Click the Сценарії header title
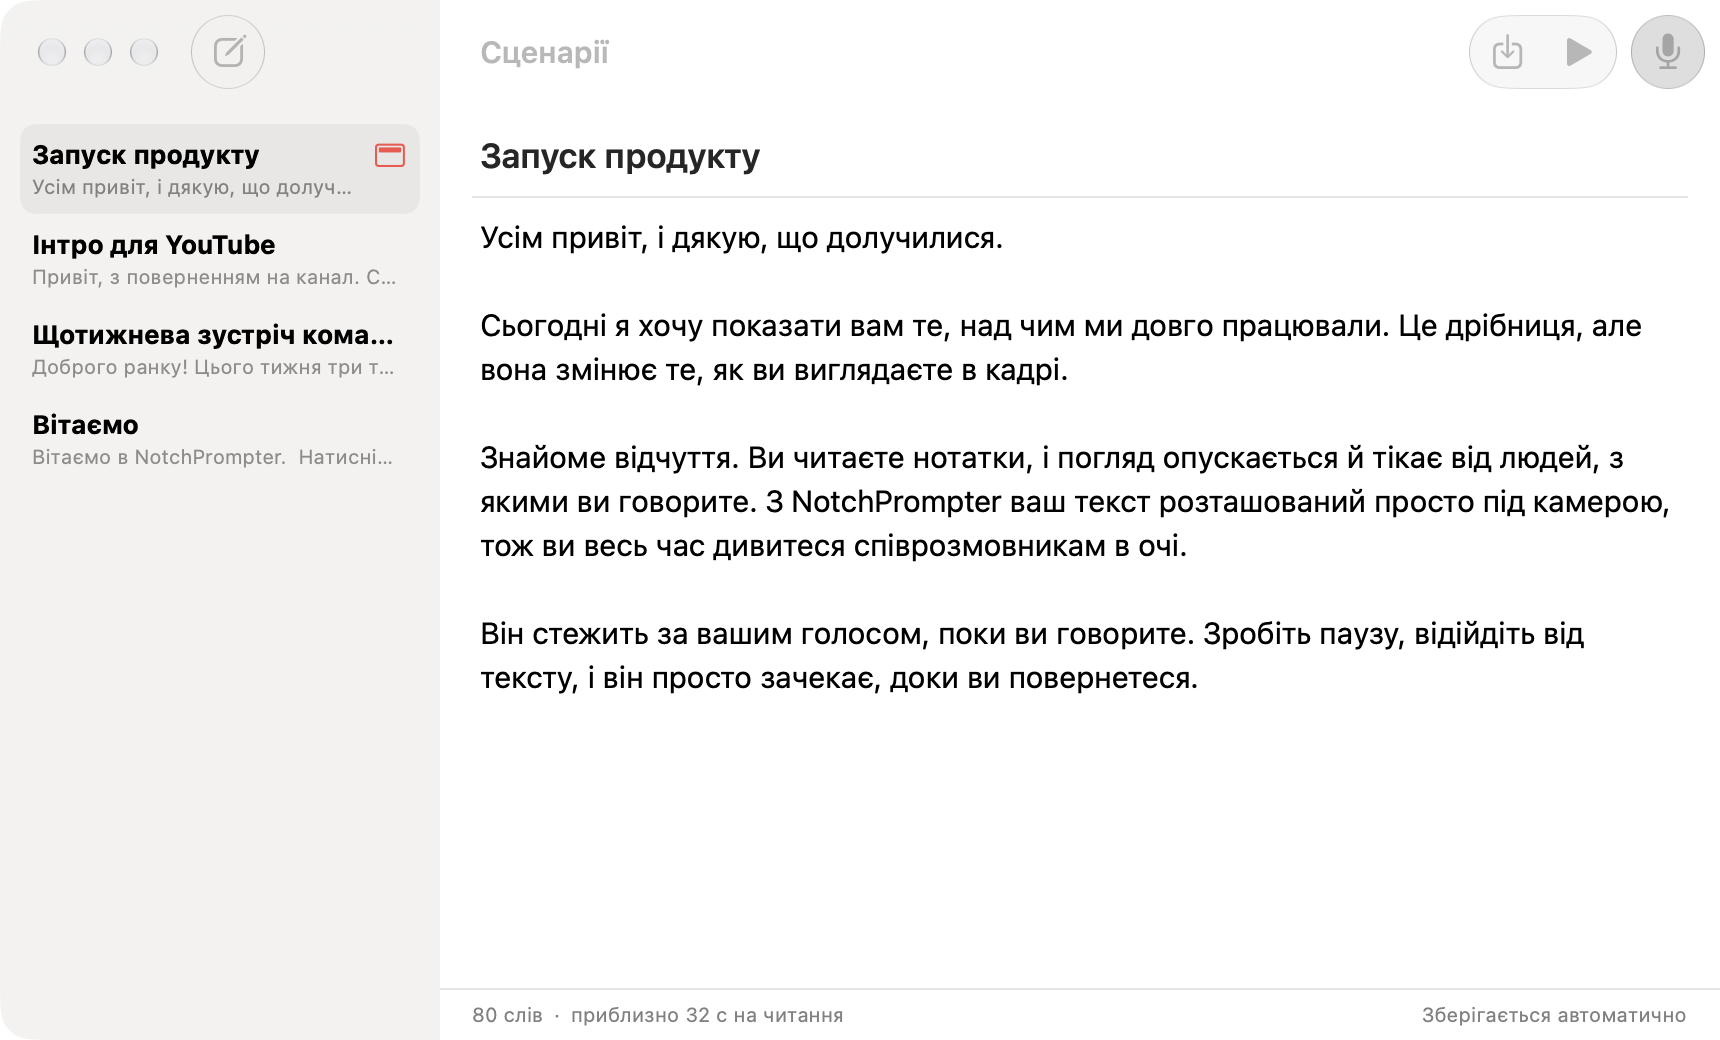The image size is (1720, 1040). pyautogui.click(x=544, y=52)
